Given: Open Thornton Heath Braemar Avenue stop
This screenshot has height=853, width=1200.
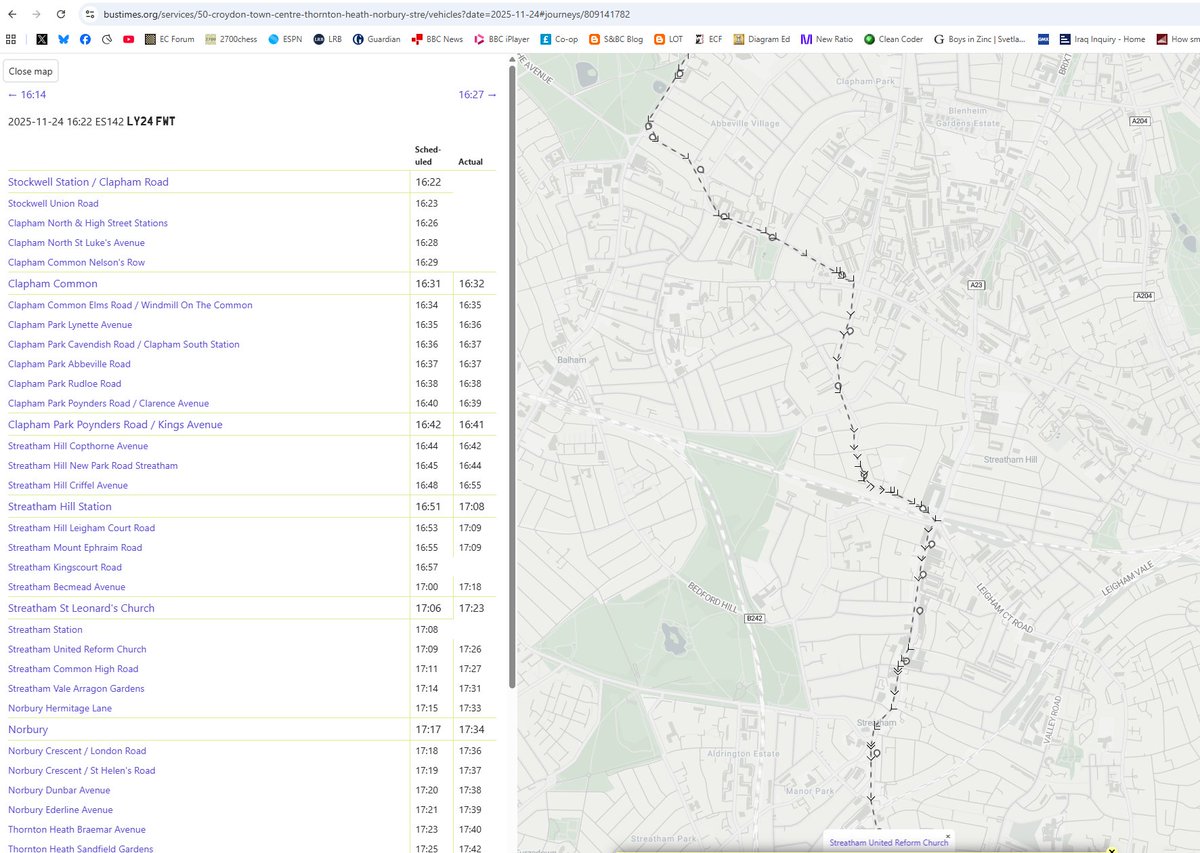Looking at the screenshot, I should click(77, 830).
